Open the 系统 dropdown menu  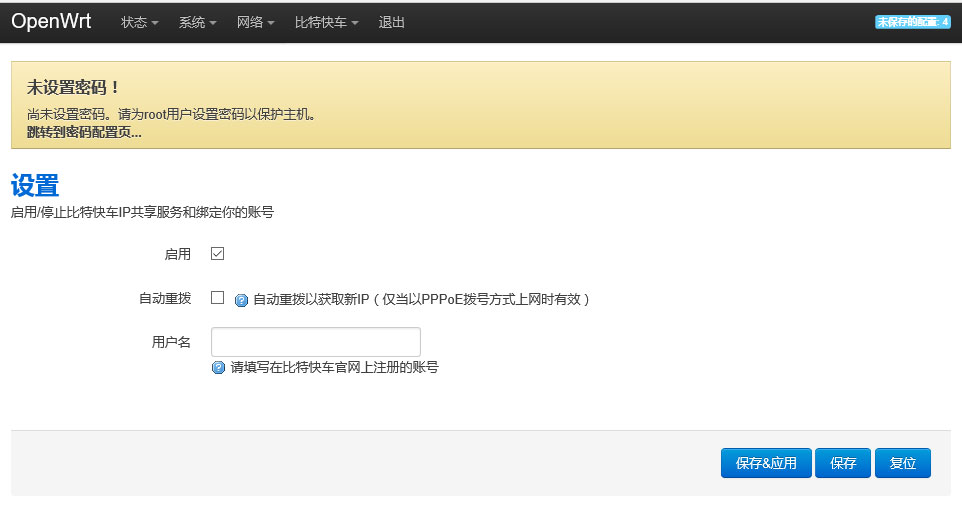tap(197, 22)
